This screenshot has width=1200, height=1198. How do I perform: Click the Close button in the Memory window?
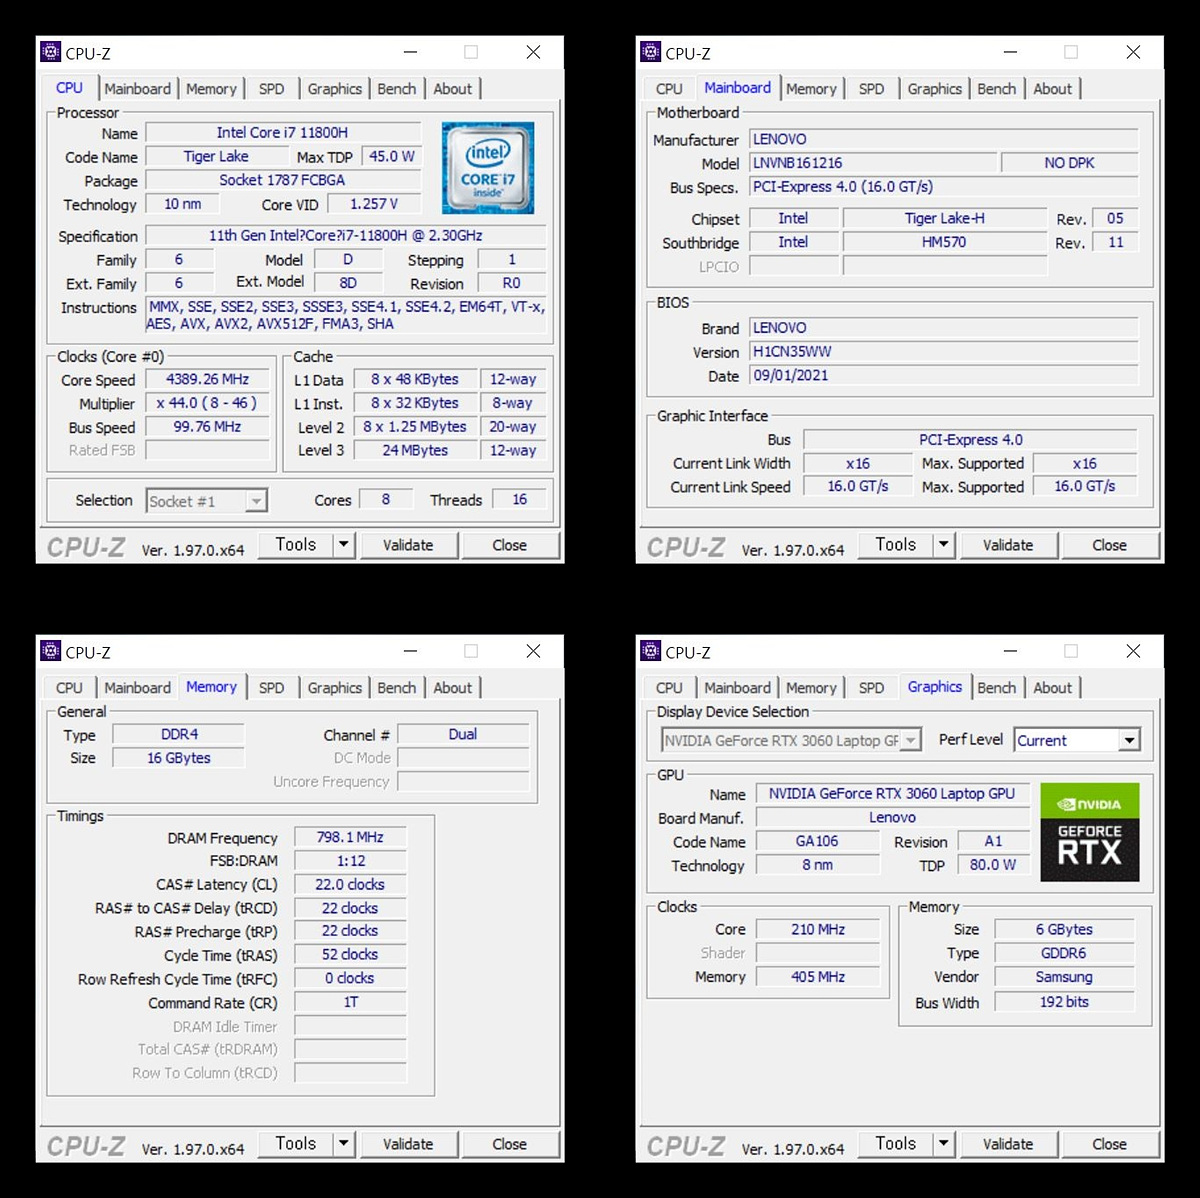509,1144
